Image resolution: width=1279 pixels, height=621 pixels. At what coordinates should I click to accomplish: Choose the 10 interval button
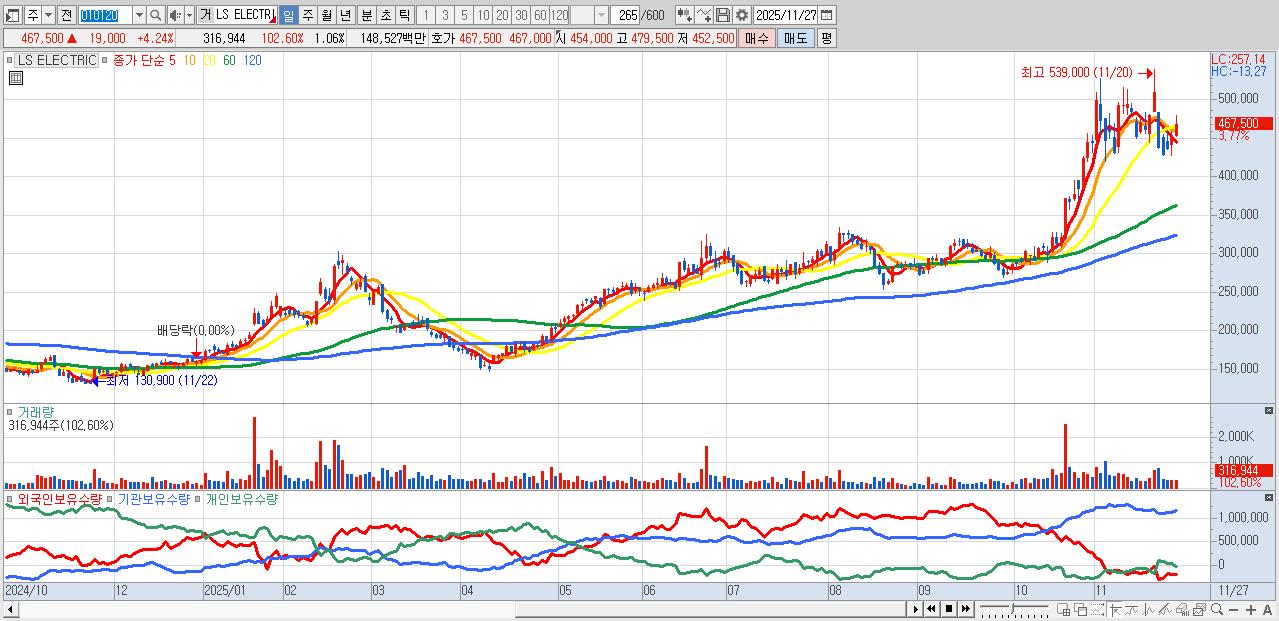coord(483,15)
